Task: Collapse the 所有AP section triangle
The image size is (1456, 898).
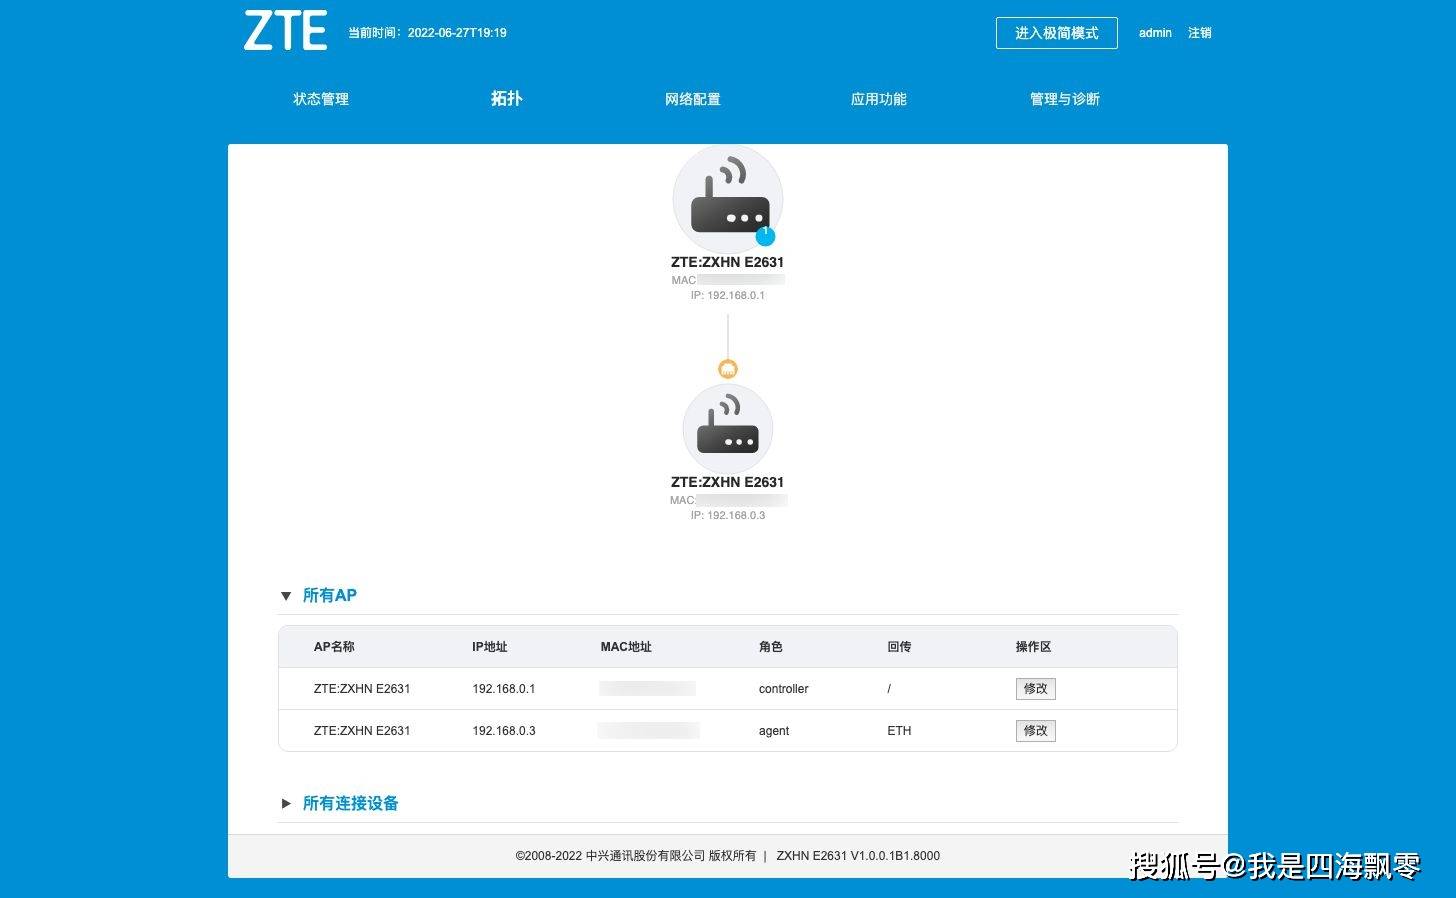Action: pyautogui.click(x=286, y=596)
